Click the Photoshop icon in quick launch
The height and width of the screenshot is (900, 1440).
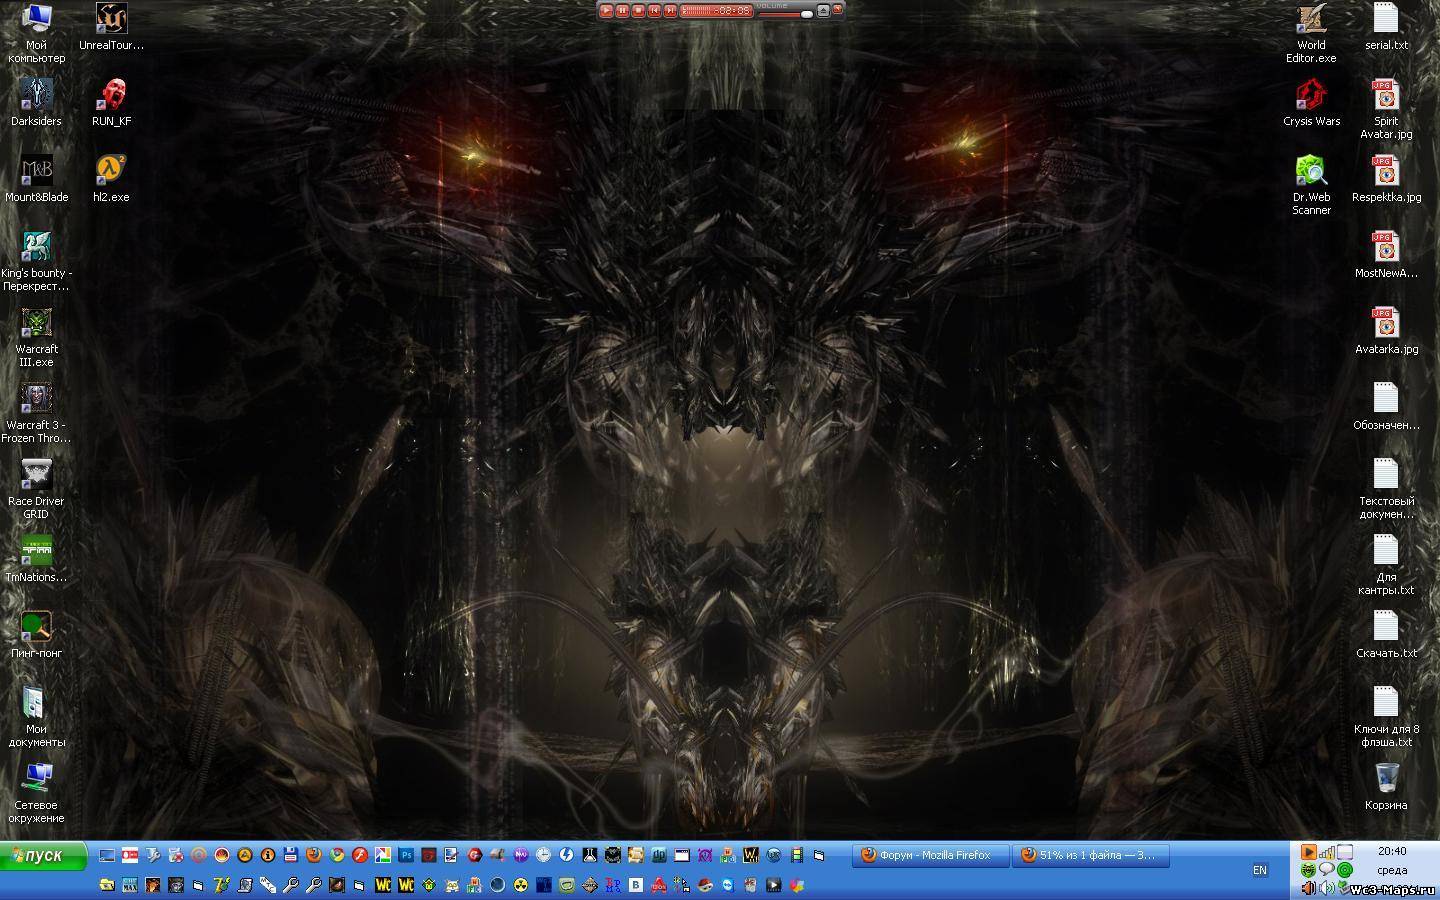(406, 855)
